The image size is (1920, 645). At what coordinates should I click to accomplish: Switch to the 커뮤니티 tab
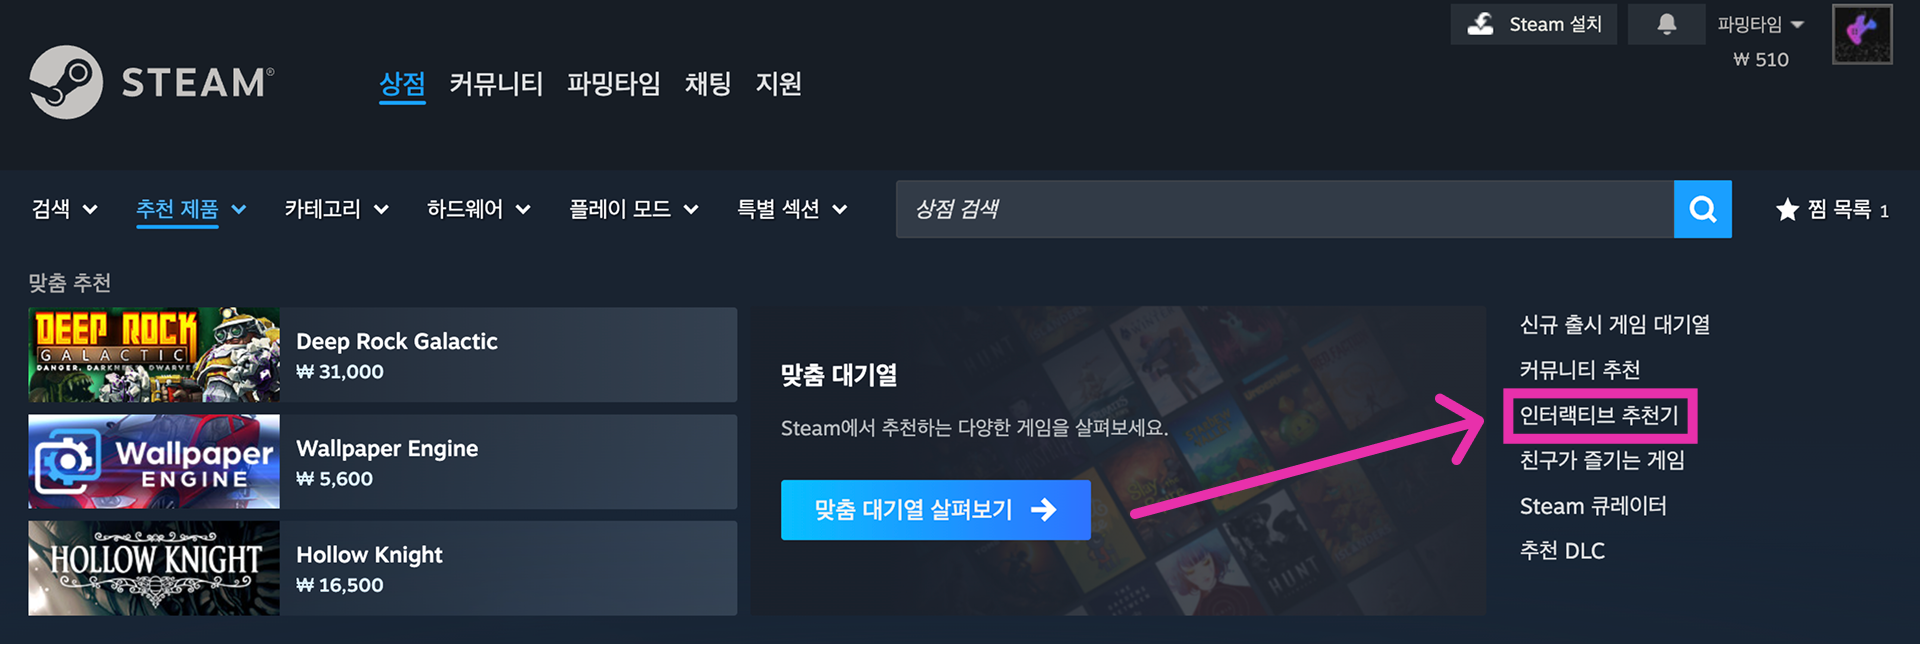tap(496, 83)
